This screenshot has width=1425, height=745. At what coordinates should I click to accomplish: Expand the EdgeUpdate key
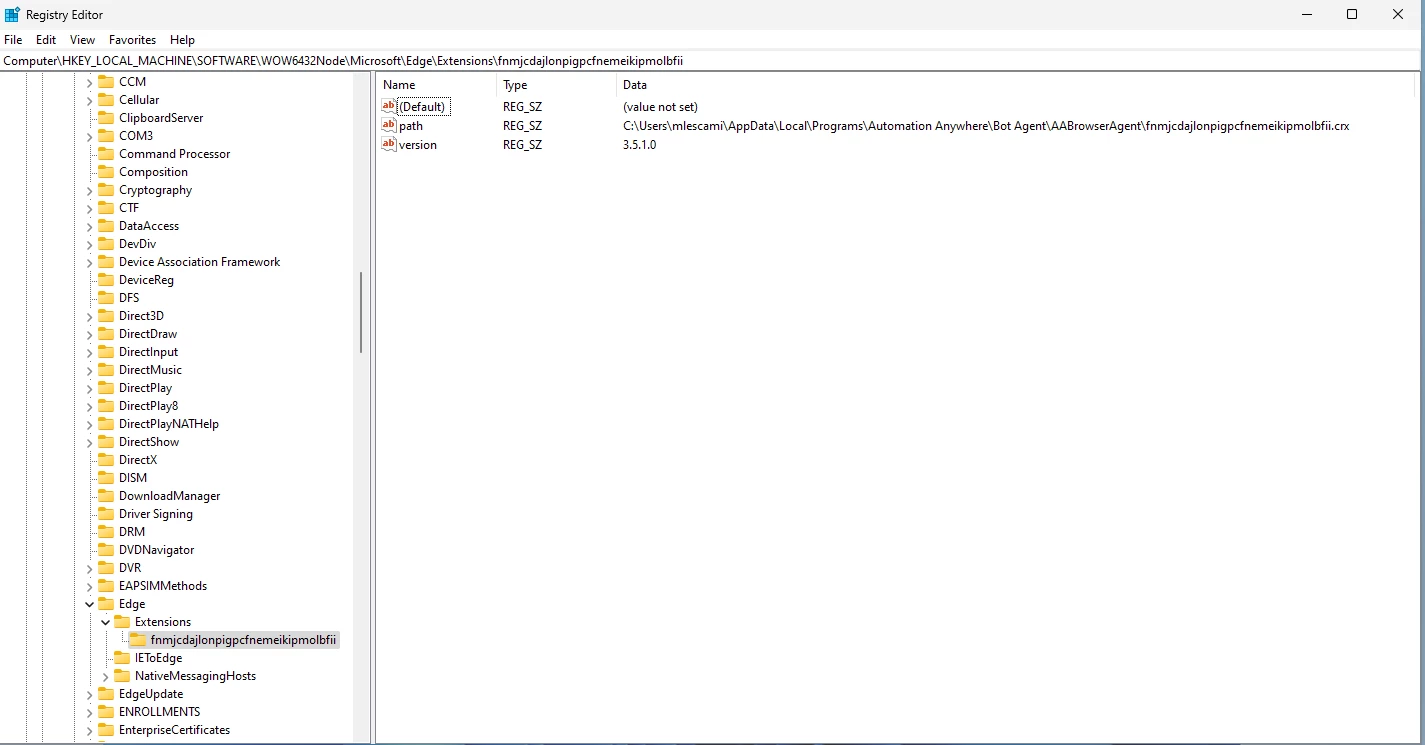tap(89, 694)
